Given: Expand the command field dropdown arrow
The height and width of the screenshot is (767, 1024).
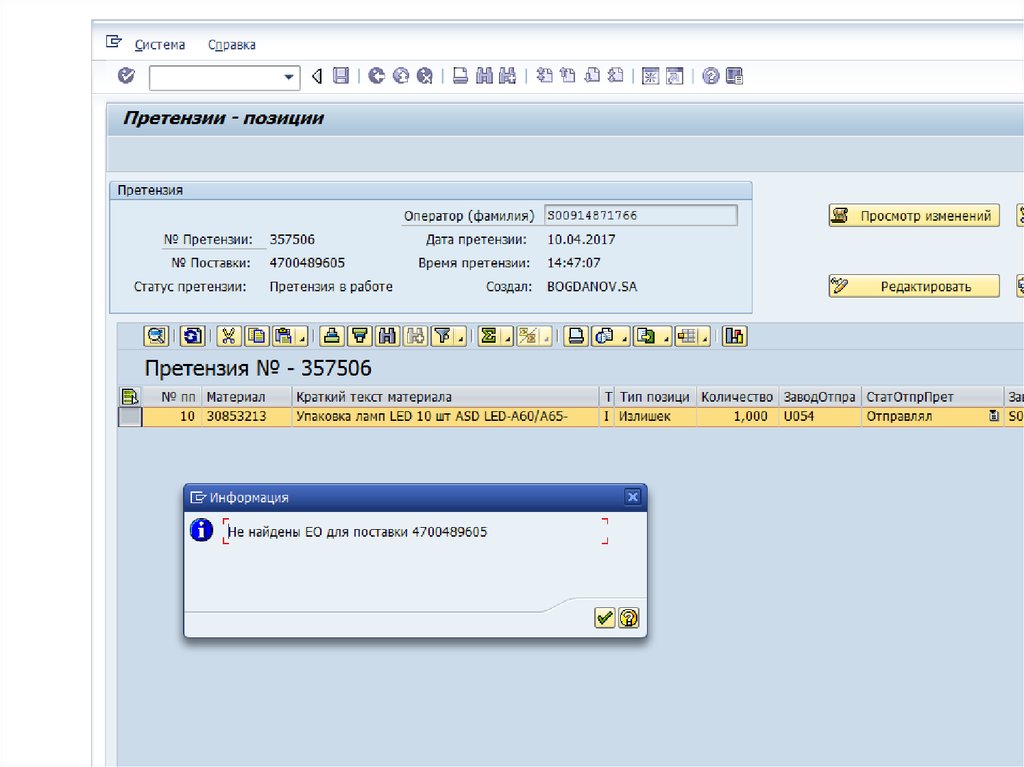Looking at the screenshot, I should tap(290, 77).
